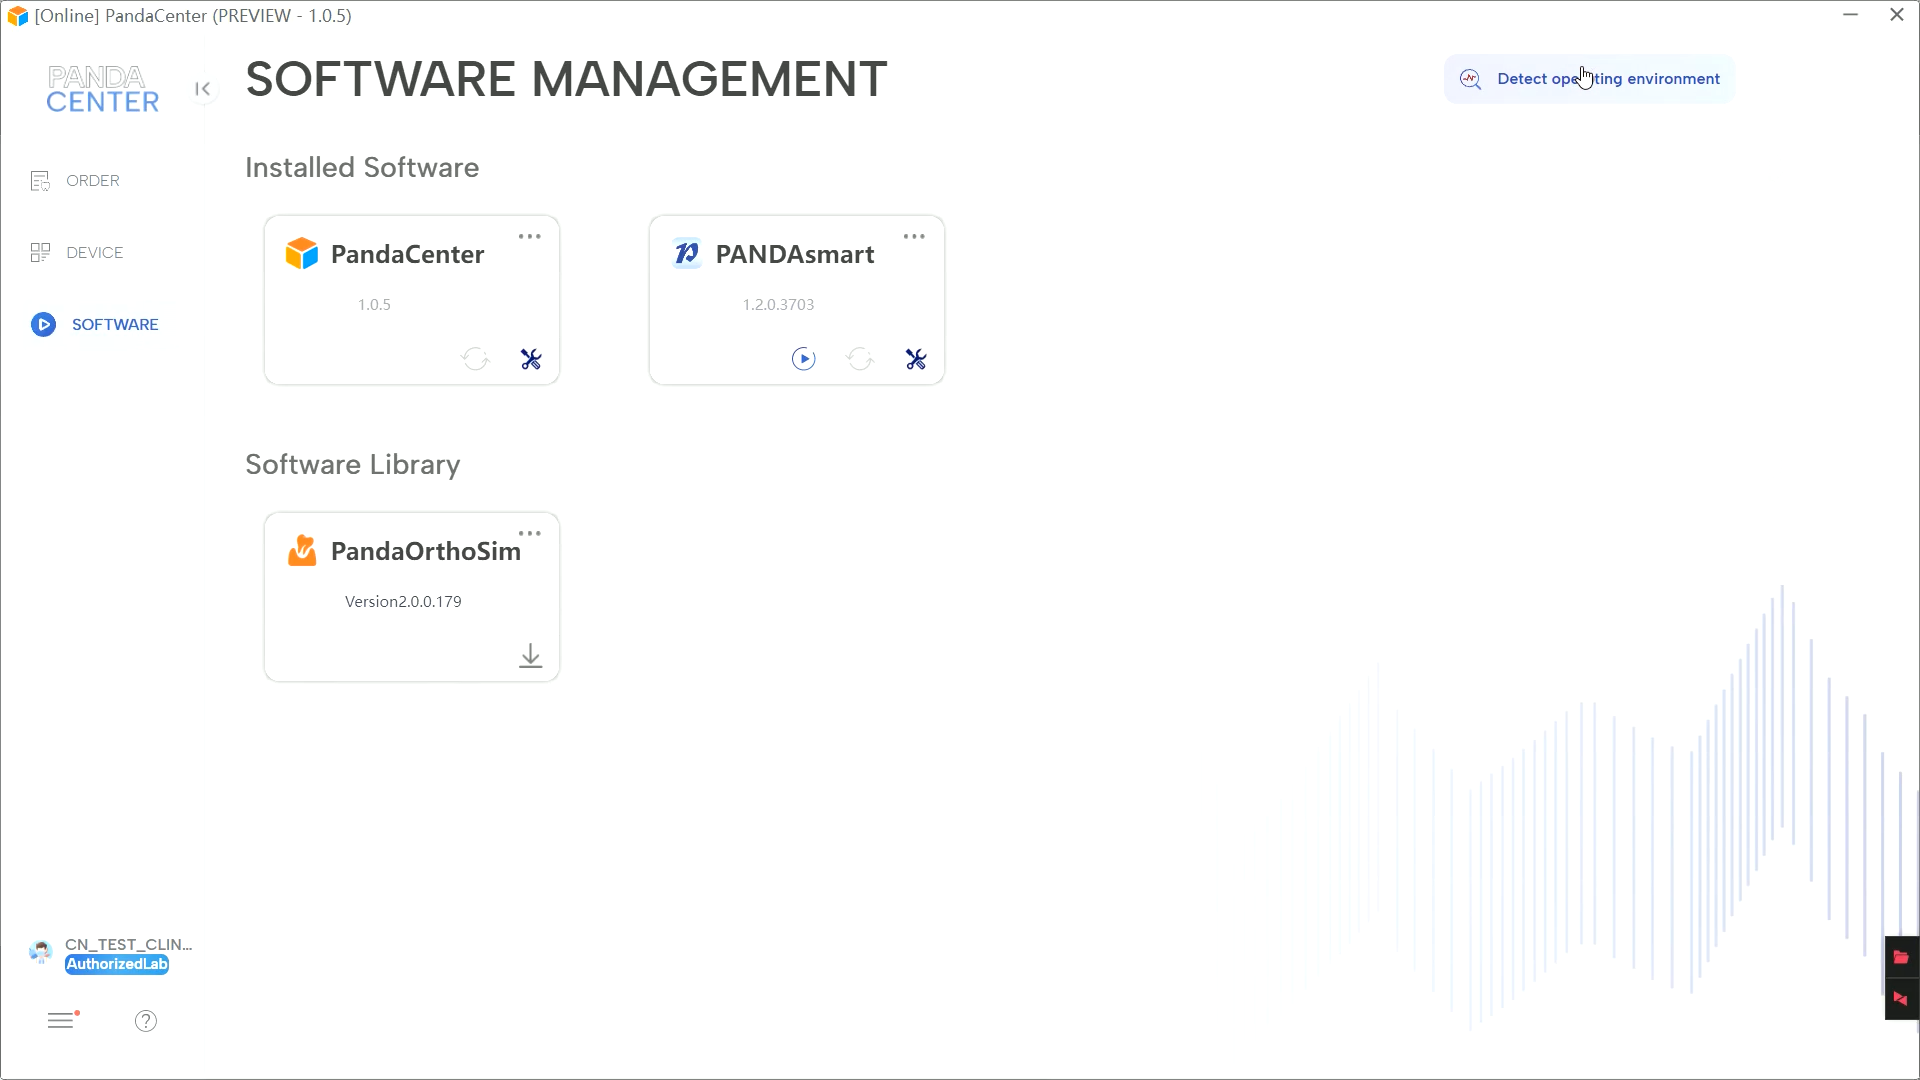Click red folder icon at right edge

[1901, 958]
